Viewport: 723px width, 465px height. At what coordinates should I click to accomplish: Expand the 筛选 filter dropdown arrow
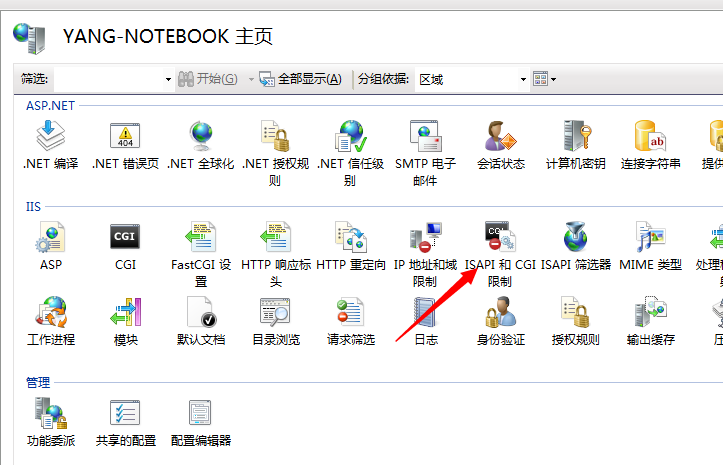[x=168, y=79]
